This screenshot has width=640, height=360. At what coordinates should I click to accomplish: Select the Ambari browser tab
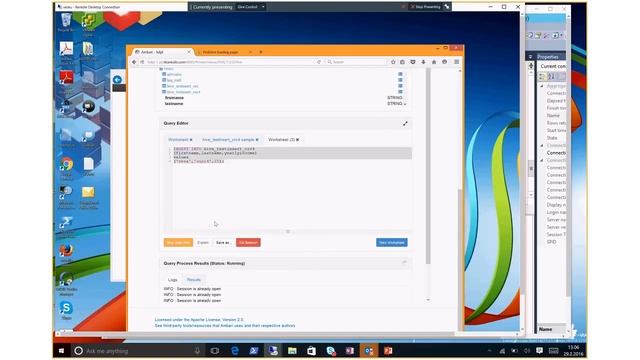click(x=162, y=52)
